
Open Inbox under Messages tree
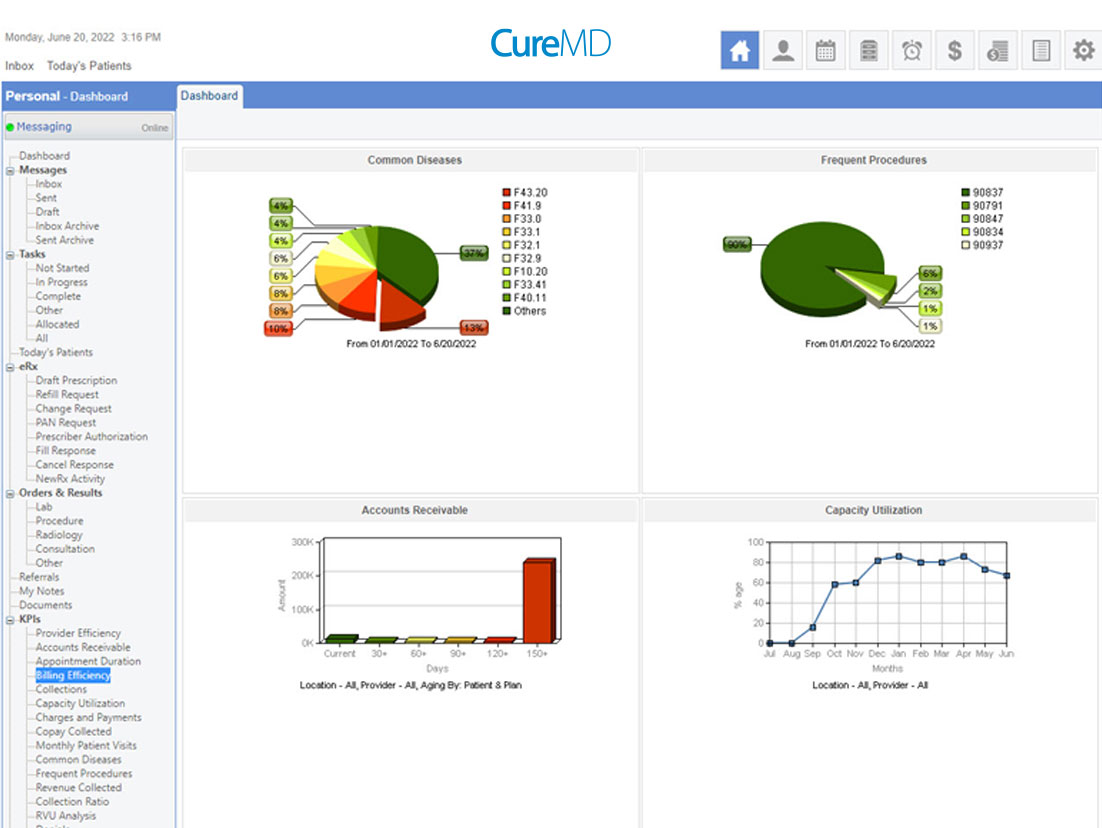pyautogui.click(x=48, y=183)
